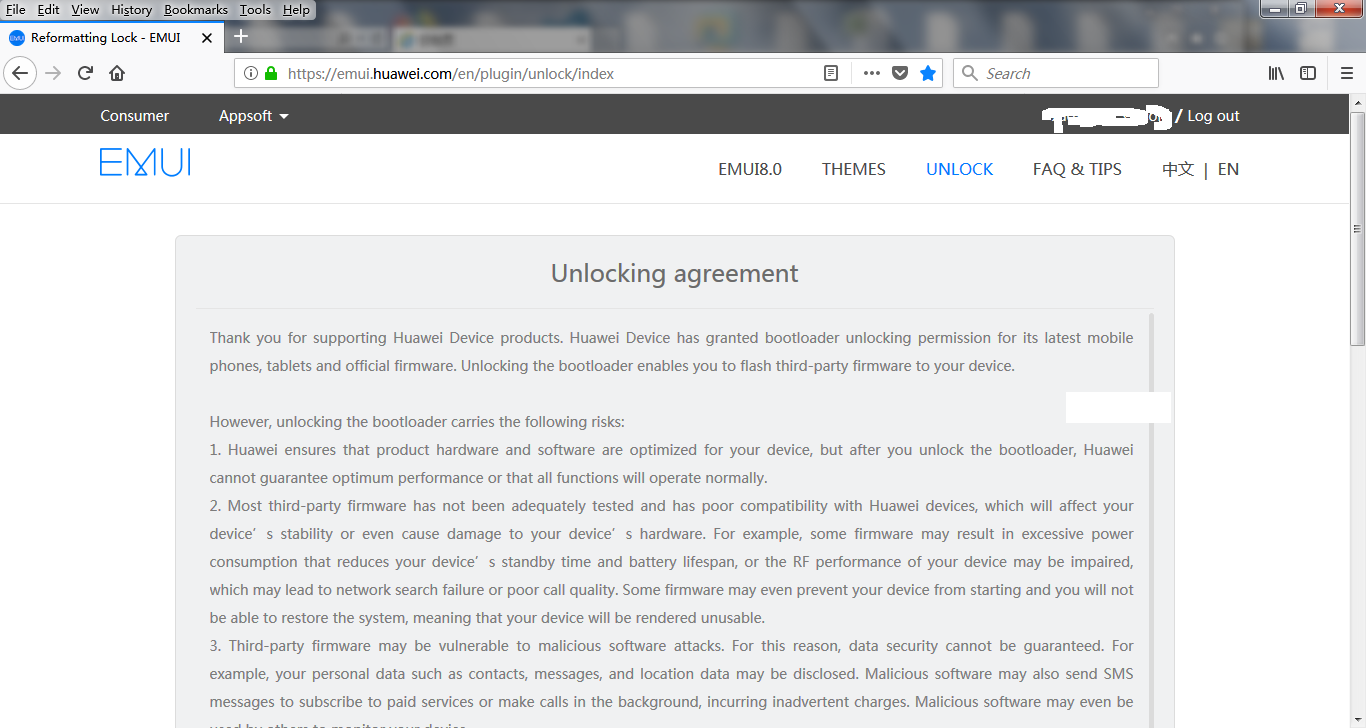Open the THEMES nav link
The height and width of the screenshot is (728, 1366).
click(x=854, y=169)
